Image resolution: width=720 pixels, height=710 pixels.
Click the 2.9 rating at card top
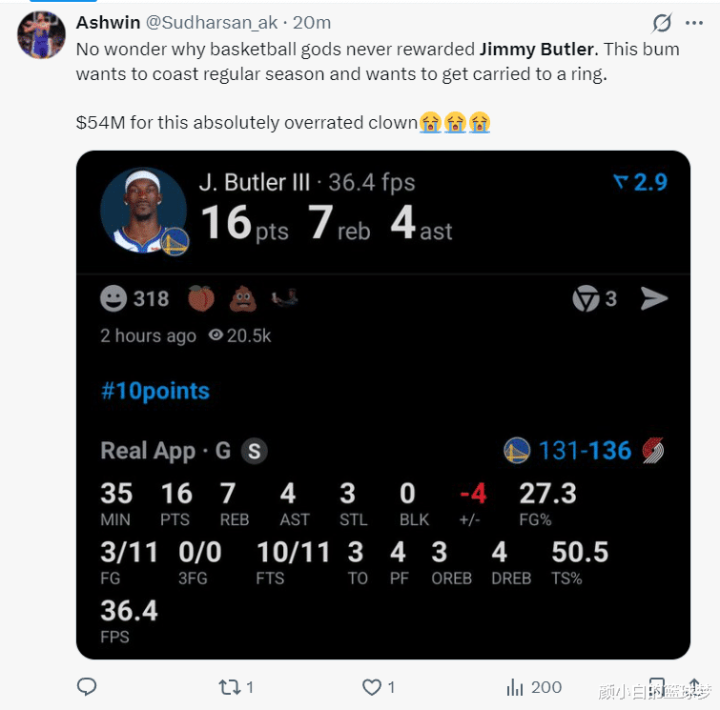click(640, 182)
